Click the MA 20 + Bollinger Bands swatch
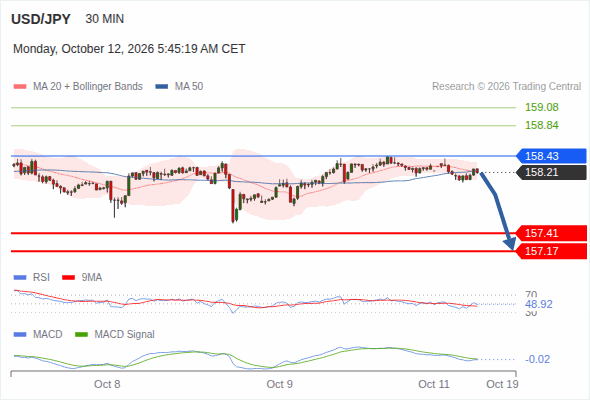The width and height of the screenshot is (590, 400). pyautogui.click(x=20, y=87)
